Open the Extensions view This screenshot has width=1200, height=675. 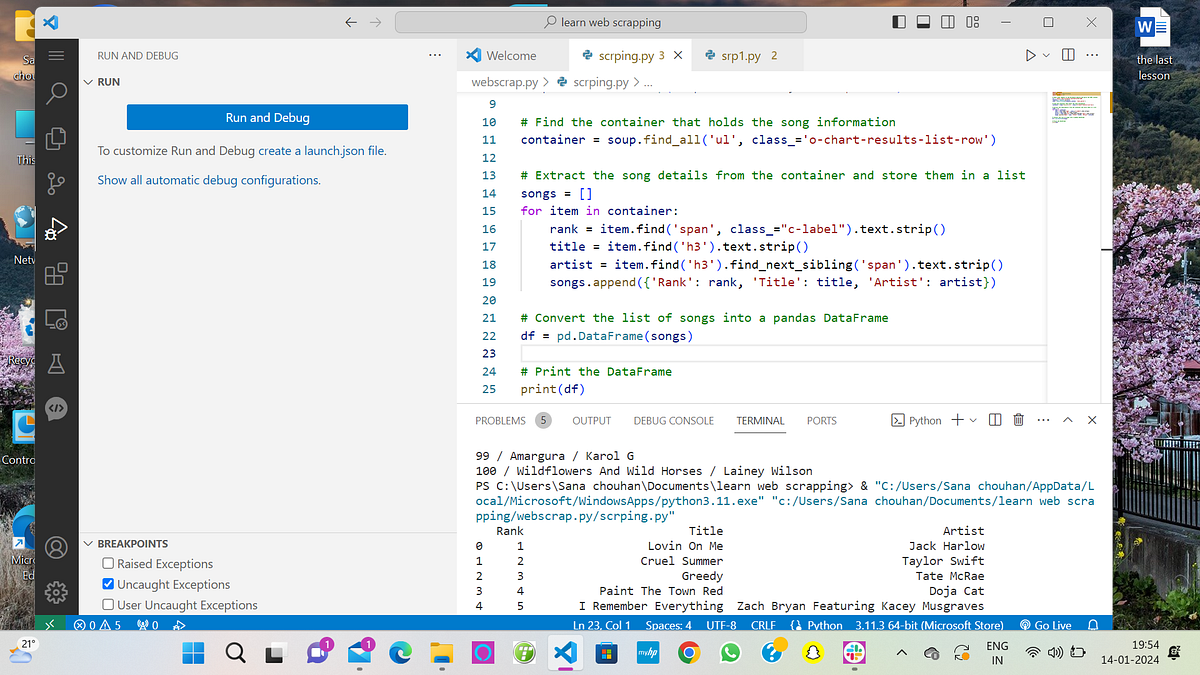(56, 273)
